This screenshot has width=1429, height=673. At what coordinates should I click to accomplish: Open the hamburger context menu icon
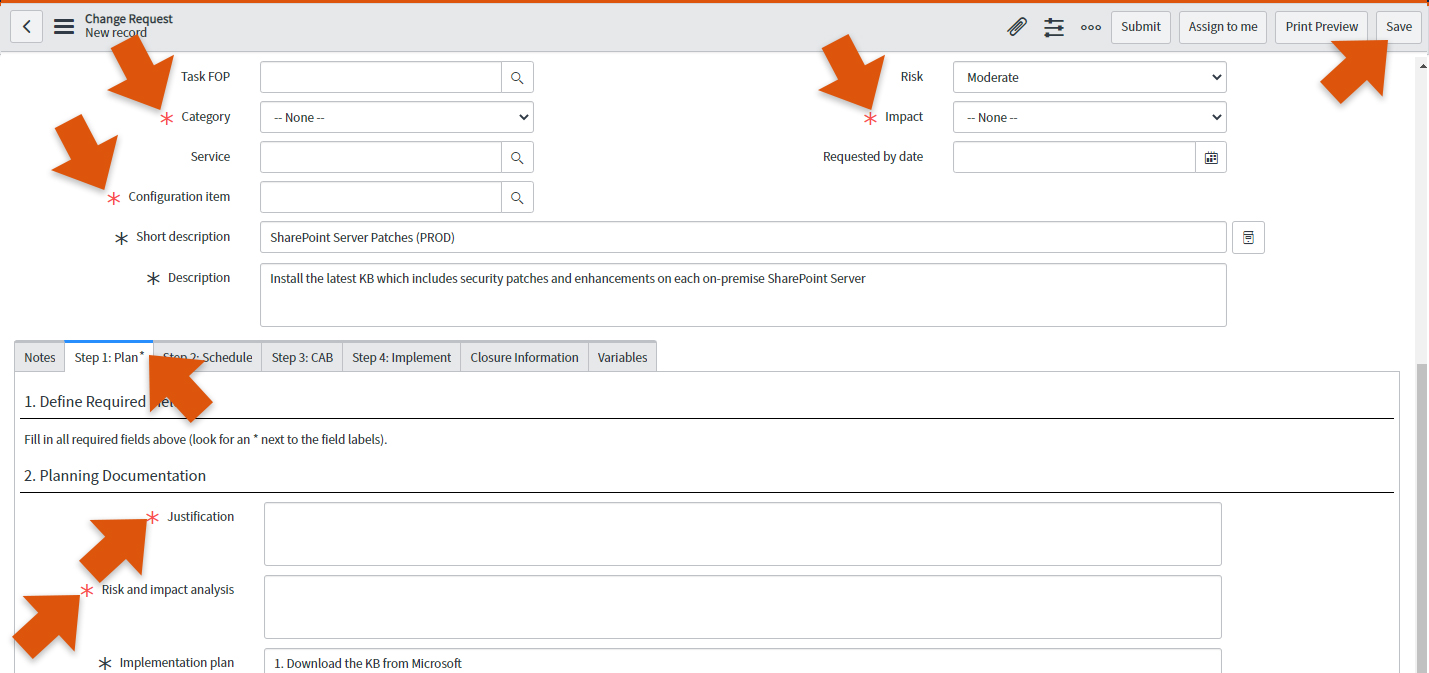click(64, 27)
